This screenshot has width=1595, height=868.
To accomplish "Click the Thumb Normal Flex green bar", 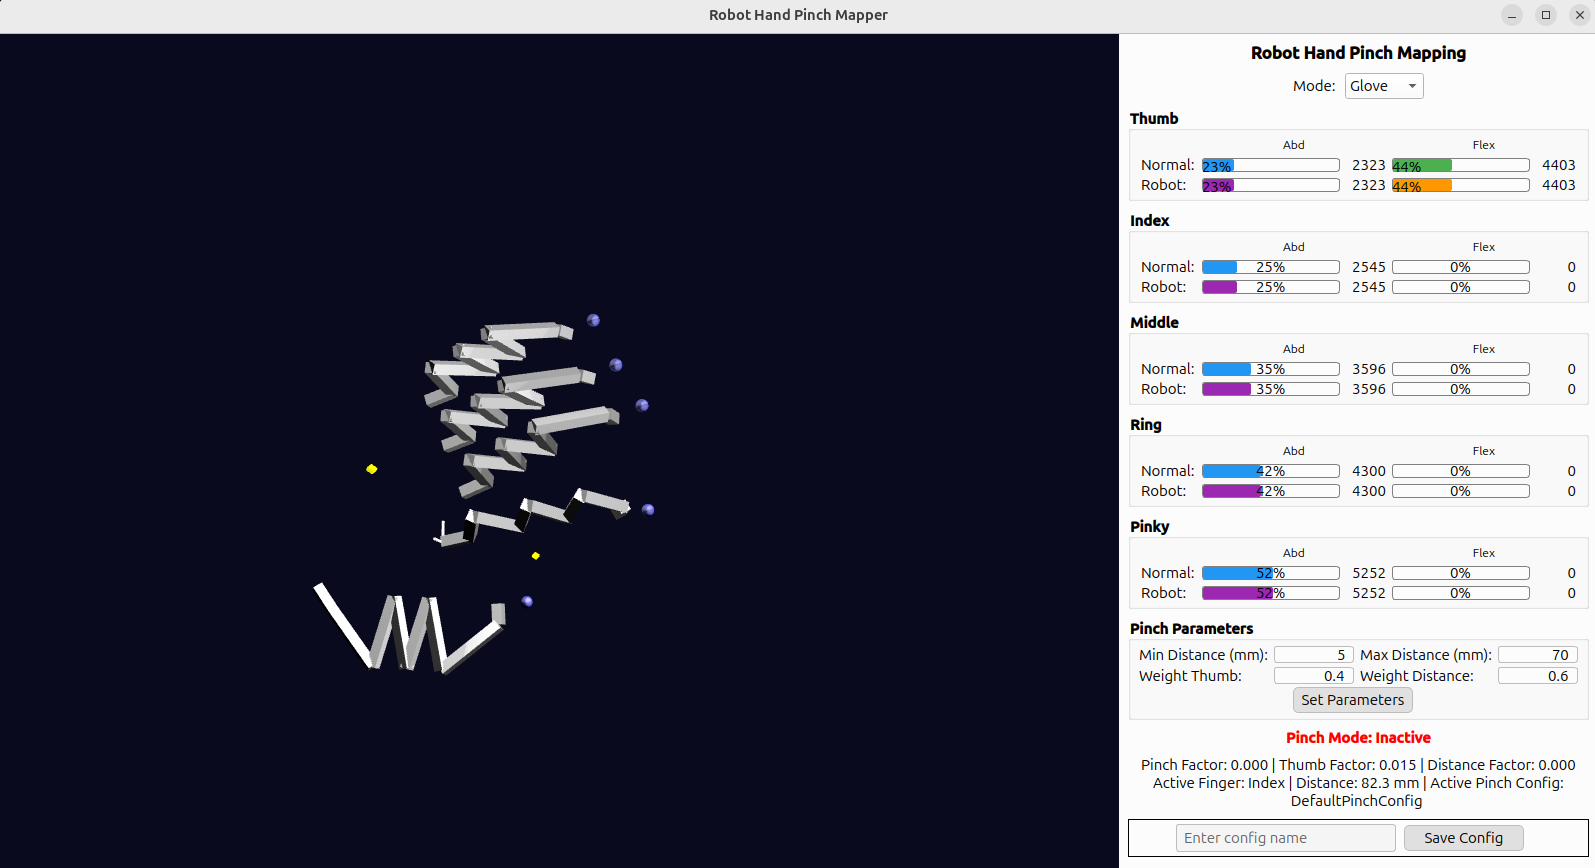I will point(1461,165).
